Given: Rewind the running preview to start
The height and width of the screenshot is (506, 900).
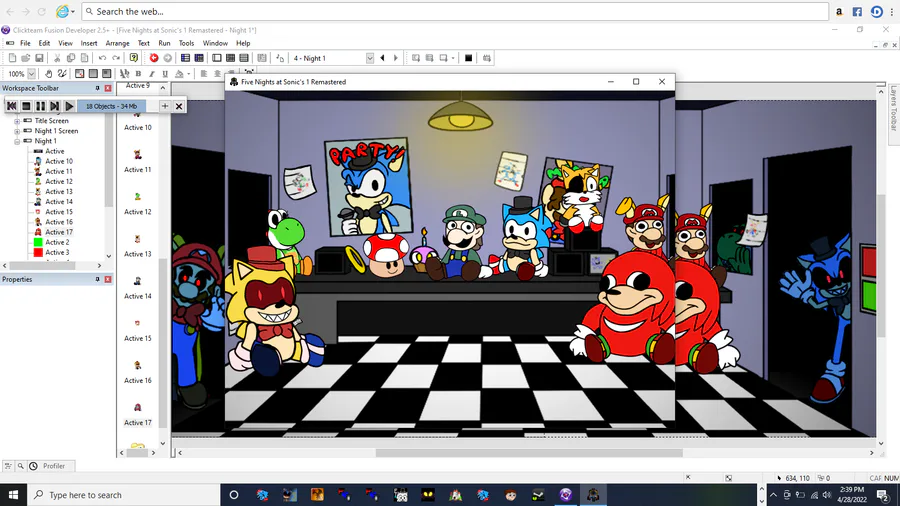Looking at the screenshot, I should coord(11,106).
